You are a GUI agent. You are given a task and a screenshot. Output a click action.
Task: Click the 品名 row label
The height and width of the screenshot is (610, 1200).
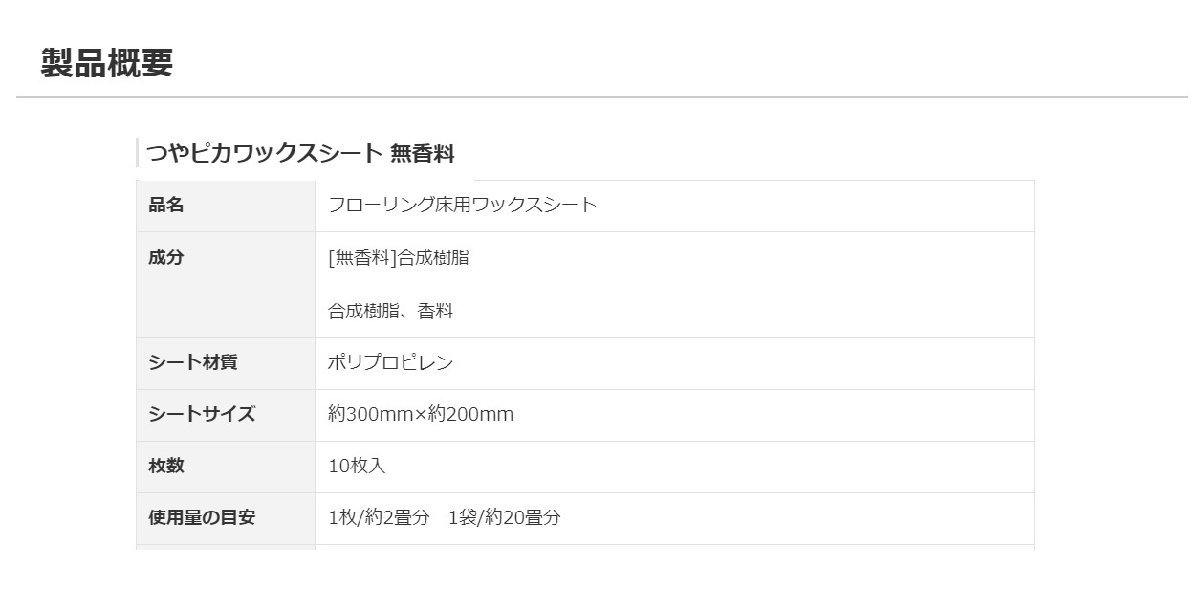[x=166, y=205]
